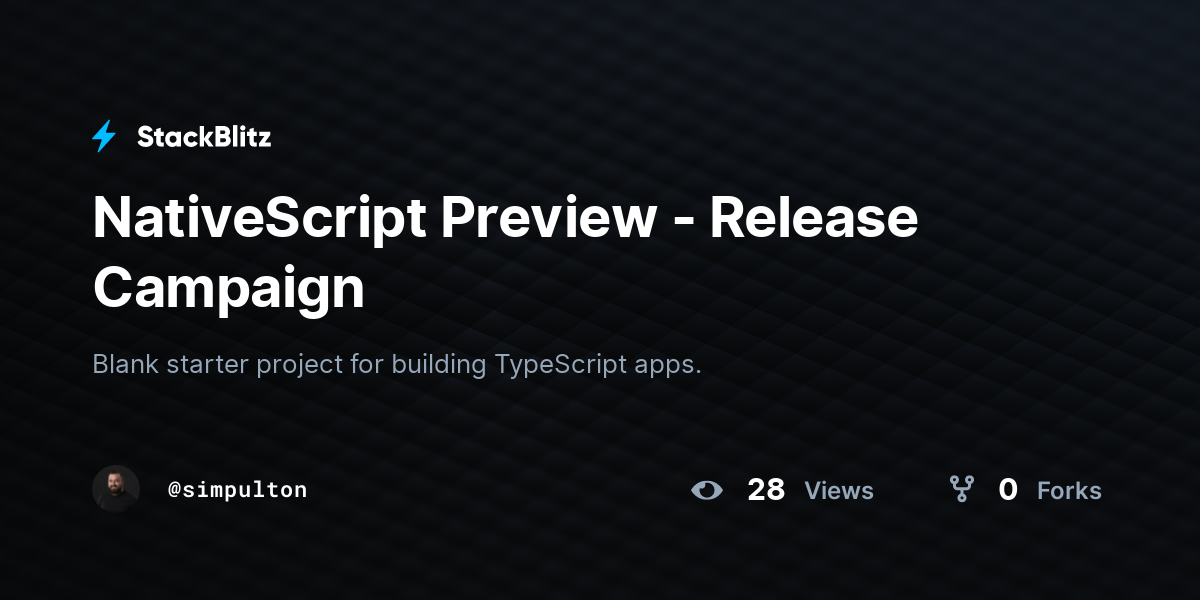Viewport: 1200px width, 600px height.
Task: Click the hyphen in the project title
Action: [684, 222]
